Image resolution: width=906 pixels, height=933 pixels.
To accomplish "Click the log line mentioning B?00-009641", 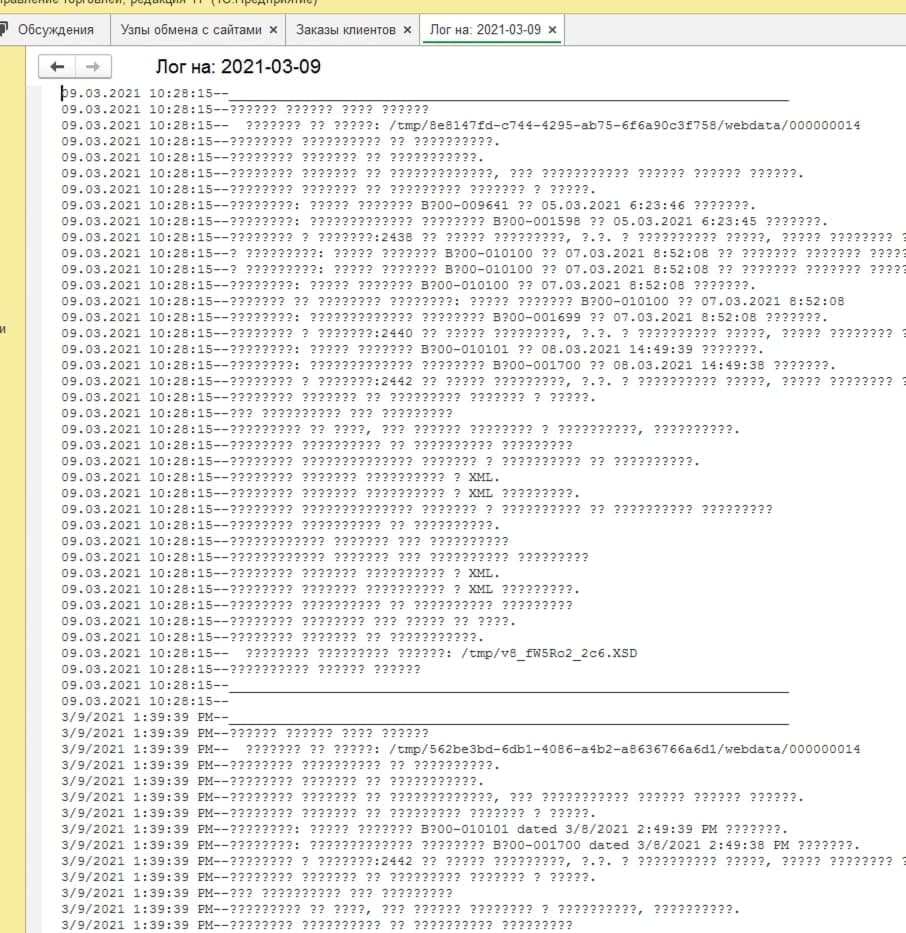I will pyautogui.click(x=408, y=205).
